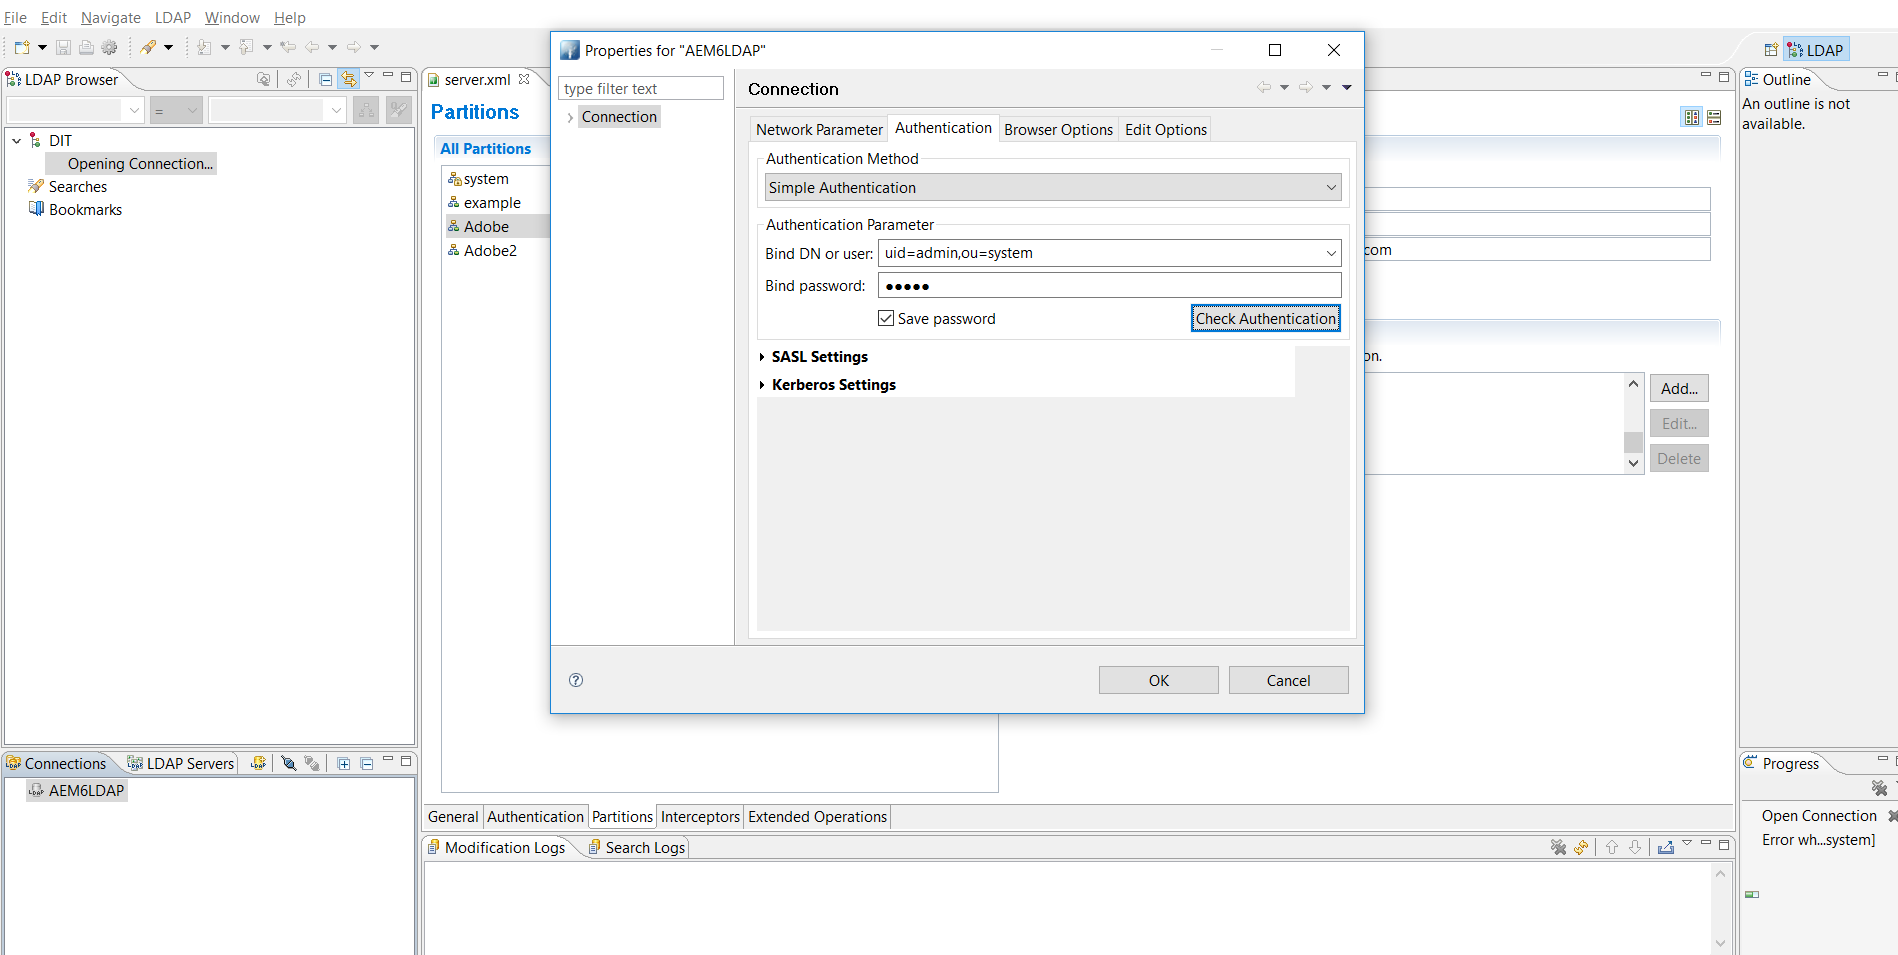Screen dimensions: 1898x955
Task: Expand all items in the Connections panel
Action: click(343, 762)
